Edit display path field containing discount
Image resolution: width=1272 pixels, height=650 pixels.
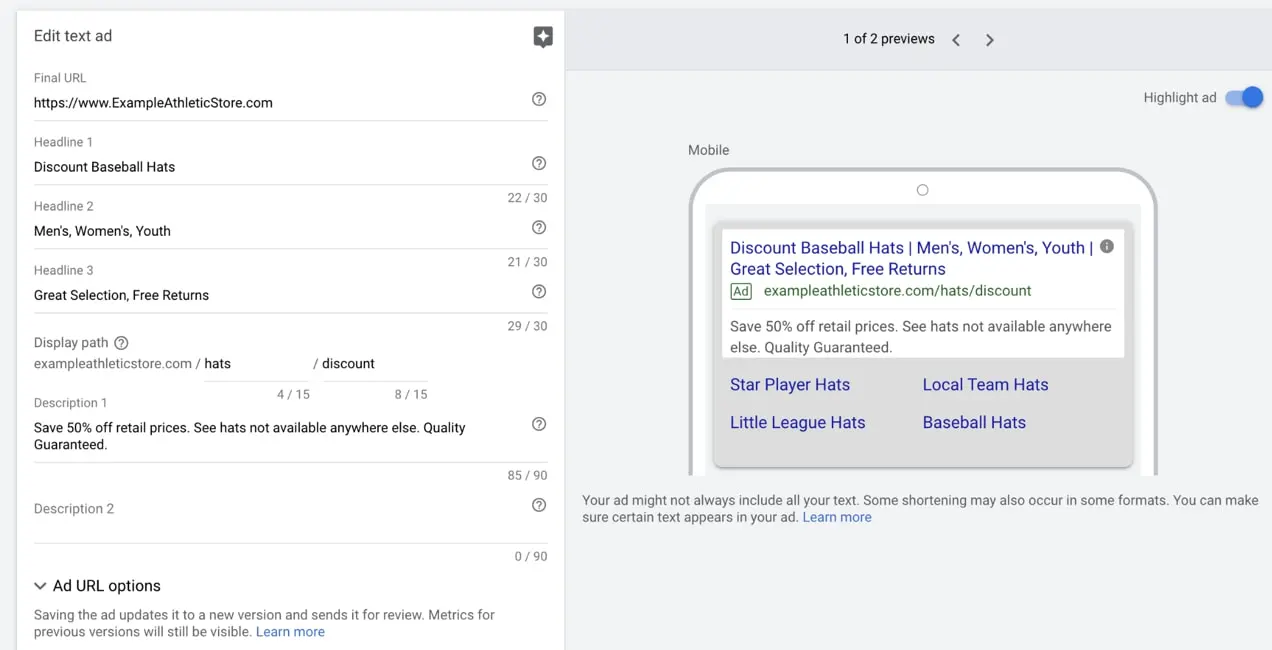pos(374,364)
